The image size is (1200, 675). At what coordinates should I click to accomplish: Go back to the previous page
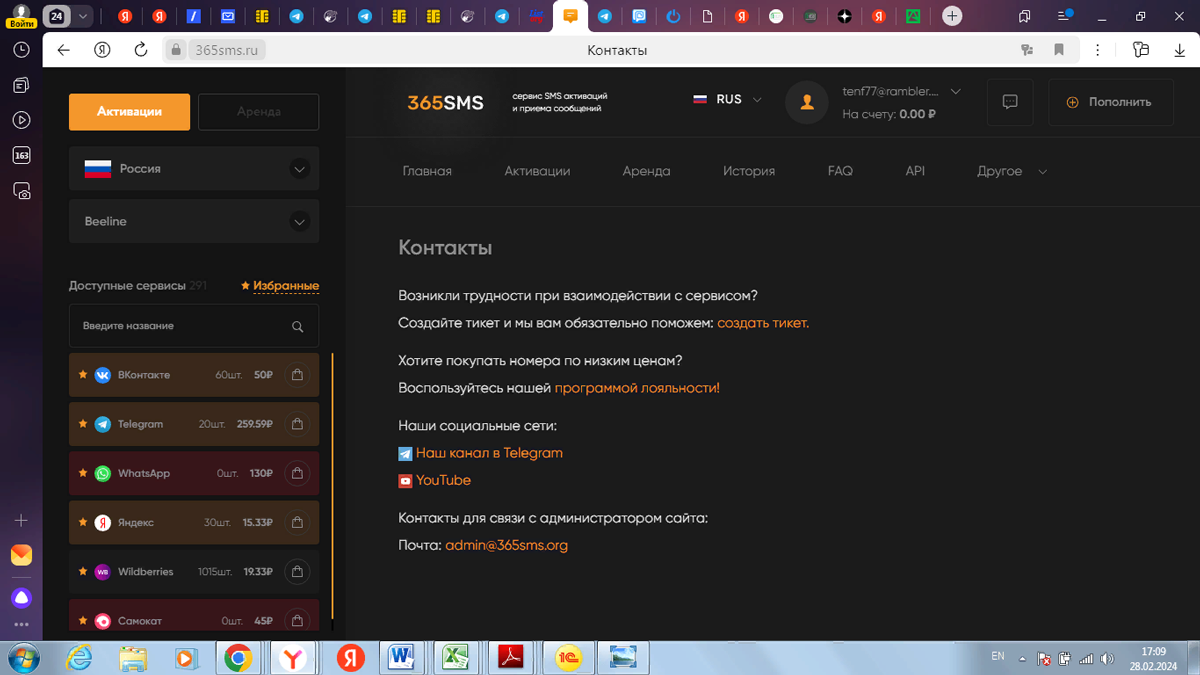click(x=64, y=50)
